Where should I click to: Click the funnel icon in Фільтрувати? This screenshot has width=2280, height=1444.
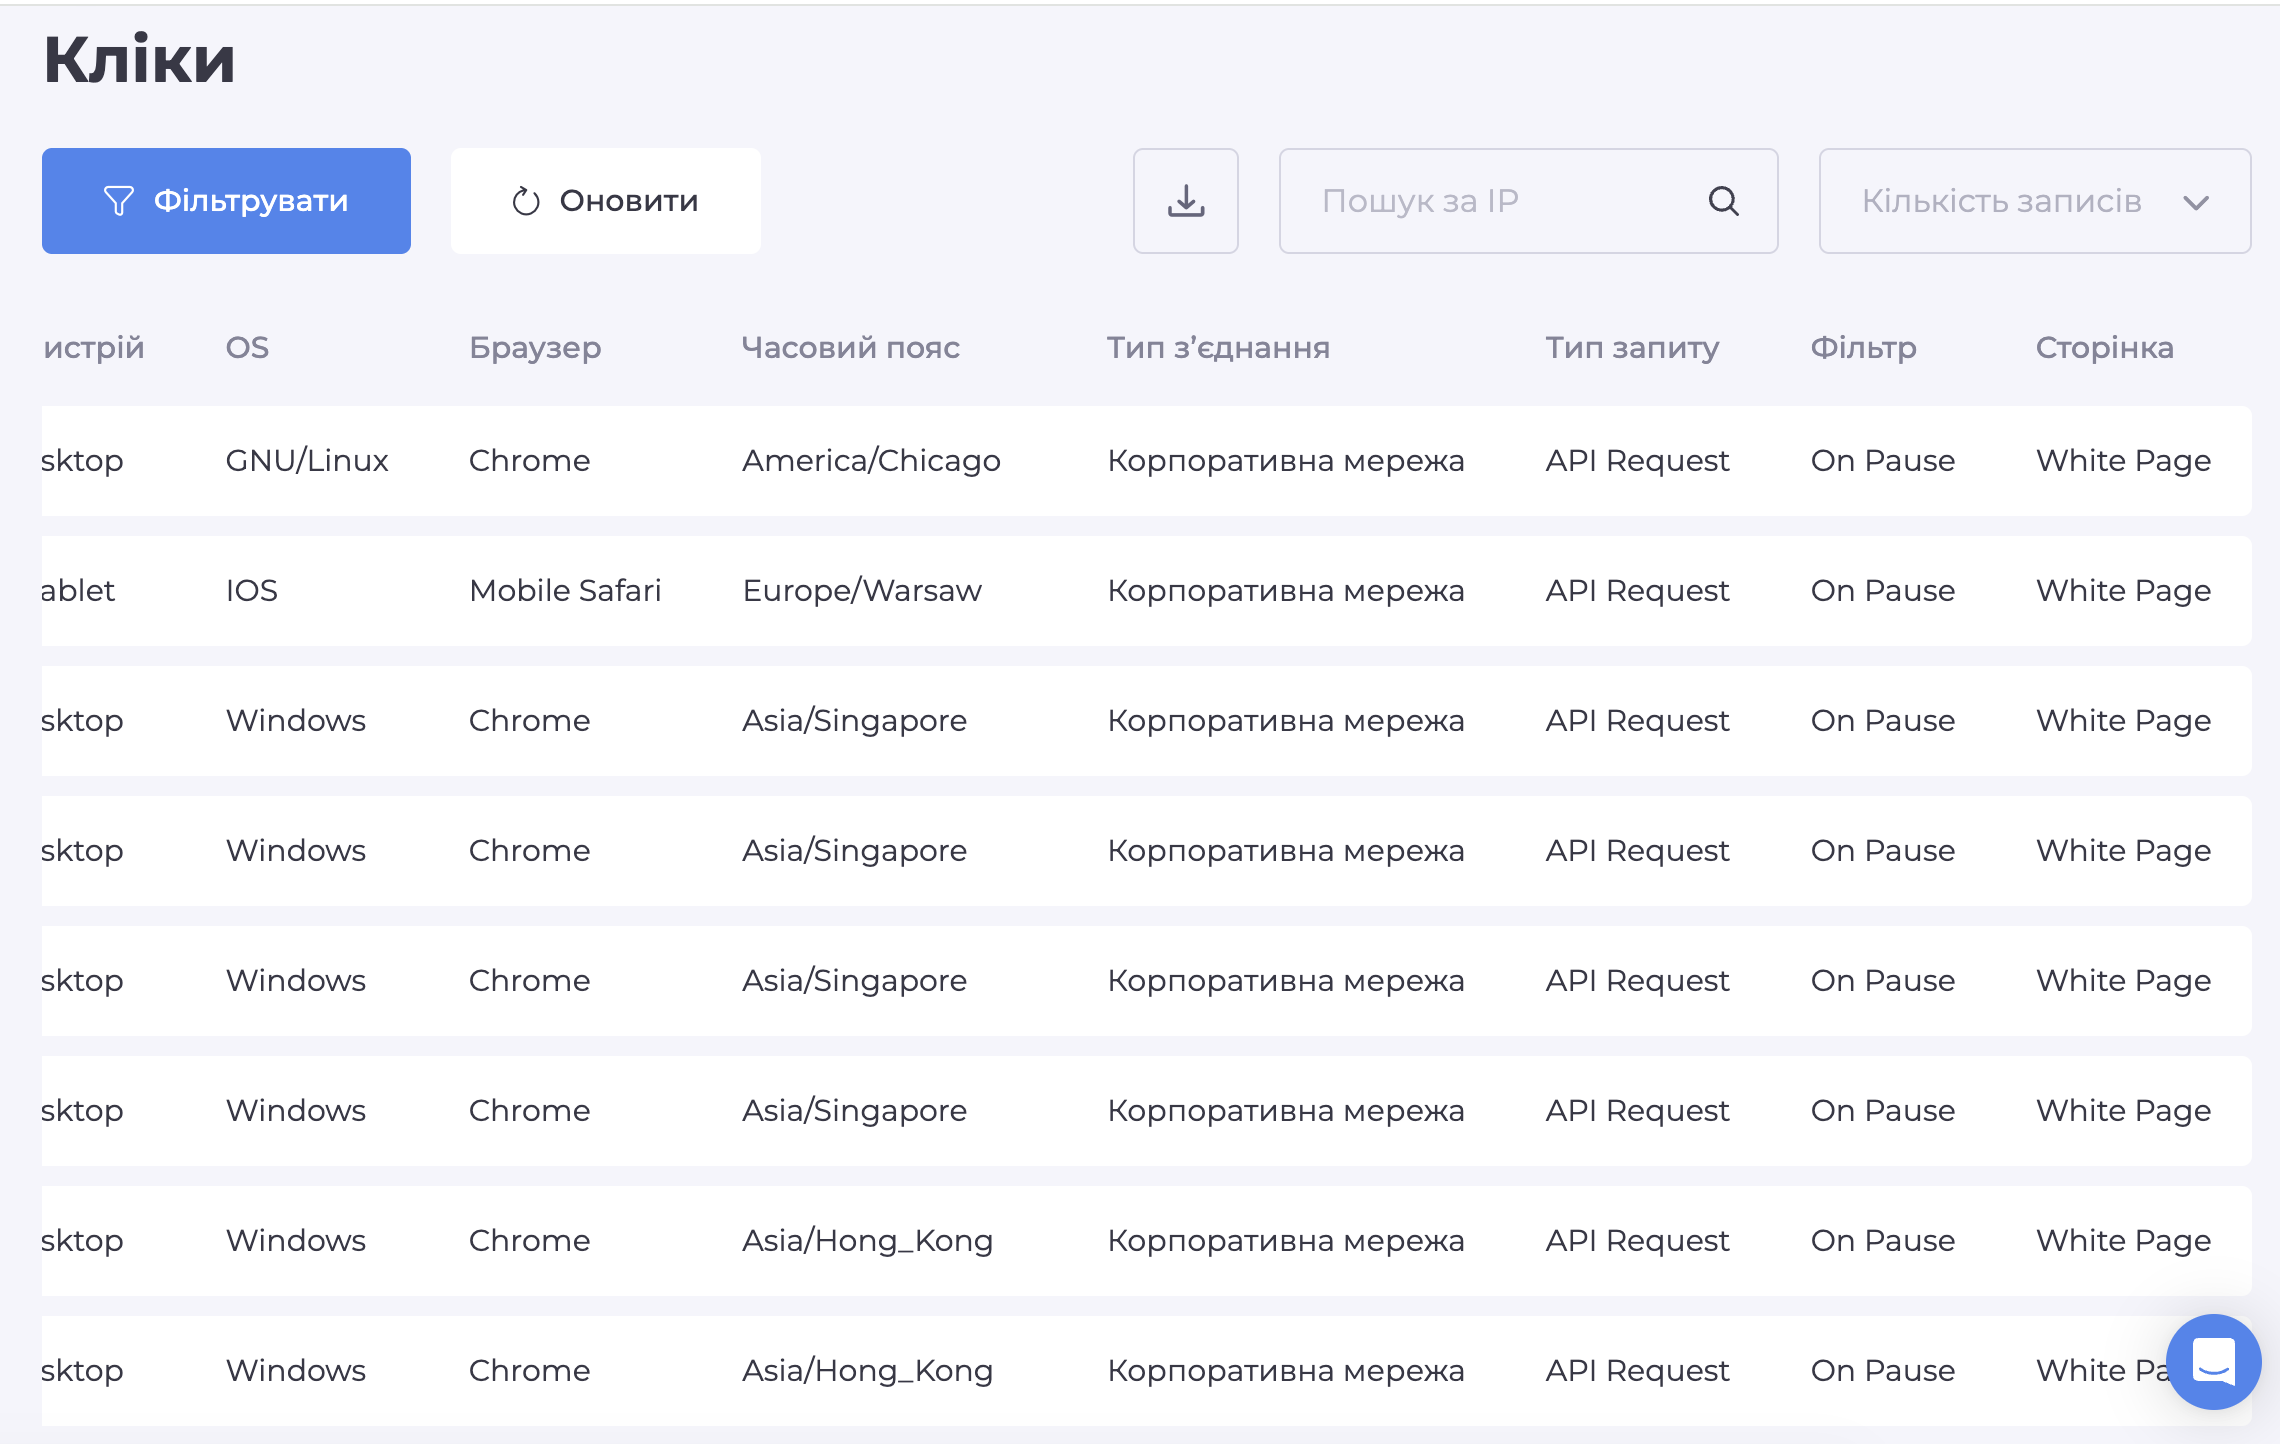118,201
